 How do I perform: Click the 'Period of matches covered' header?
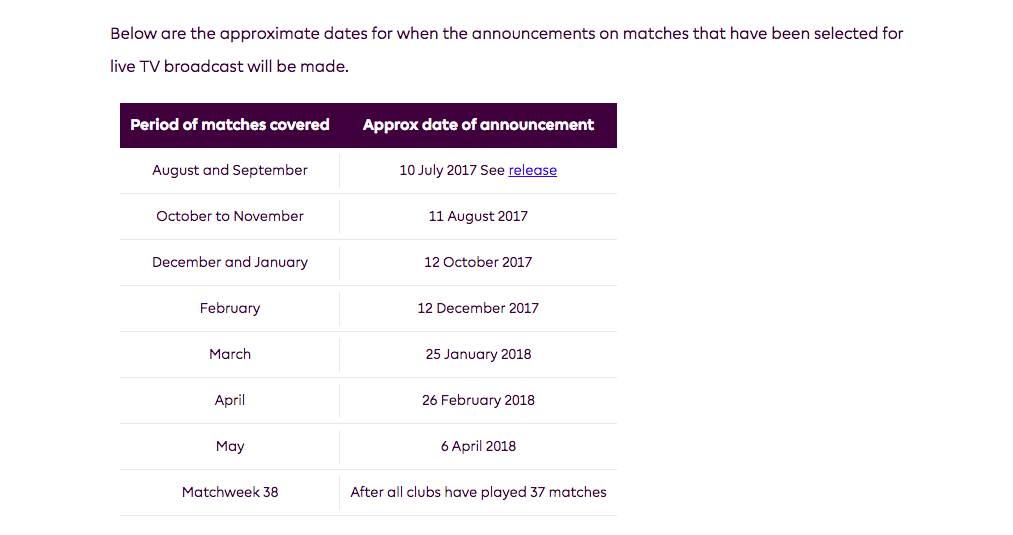[x=230, y=125]
